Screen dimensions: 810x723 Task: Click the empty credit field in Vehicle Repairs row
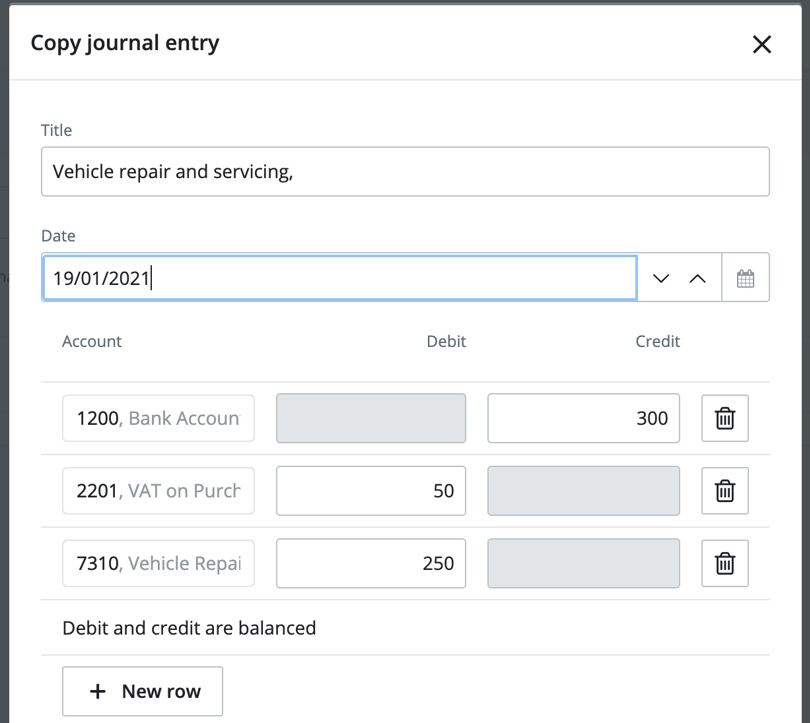[583, 564]
